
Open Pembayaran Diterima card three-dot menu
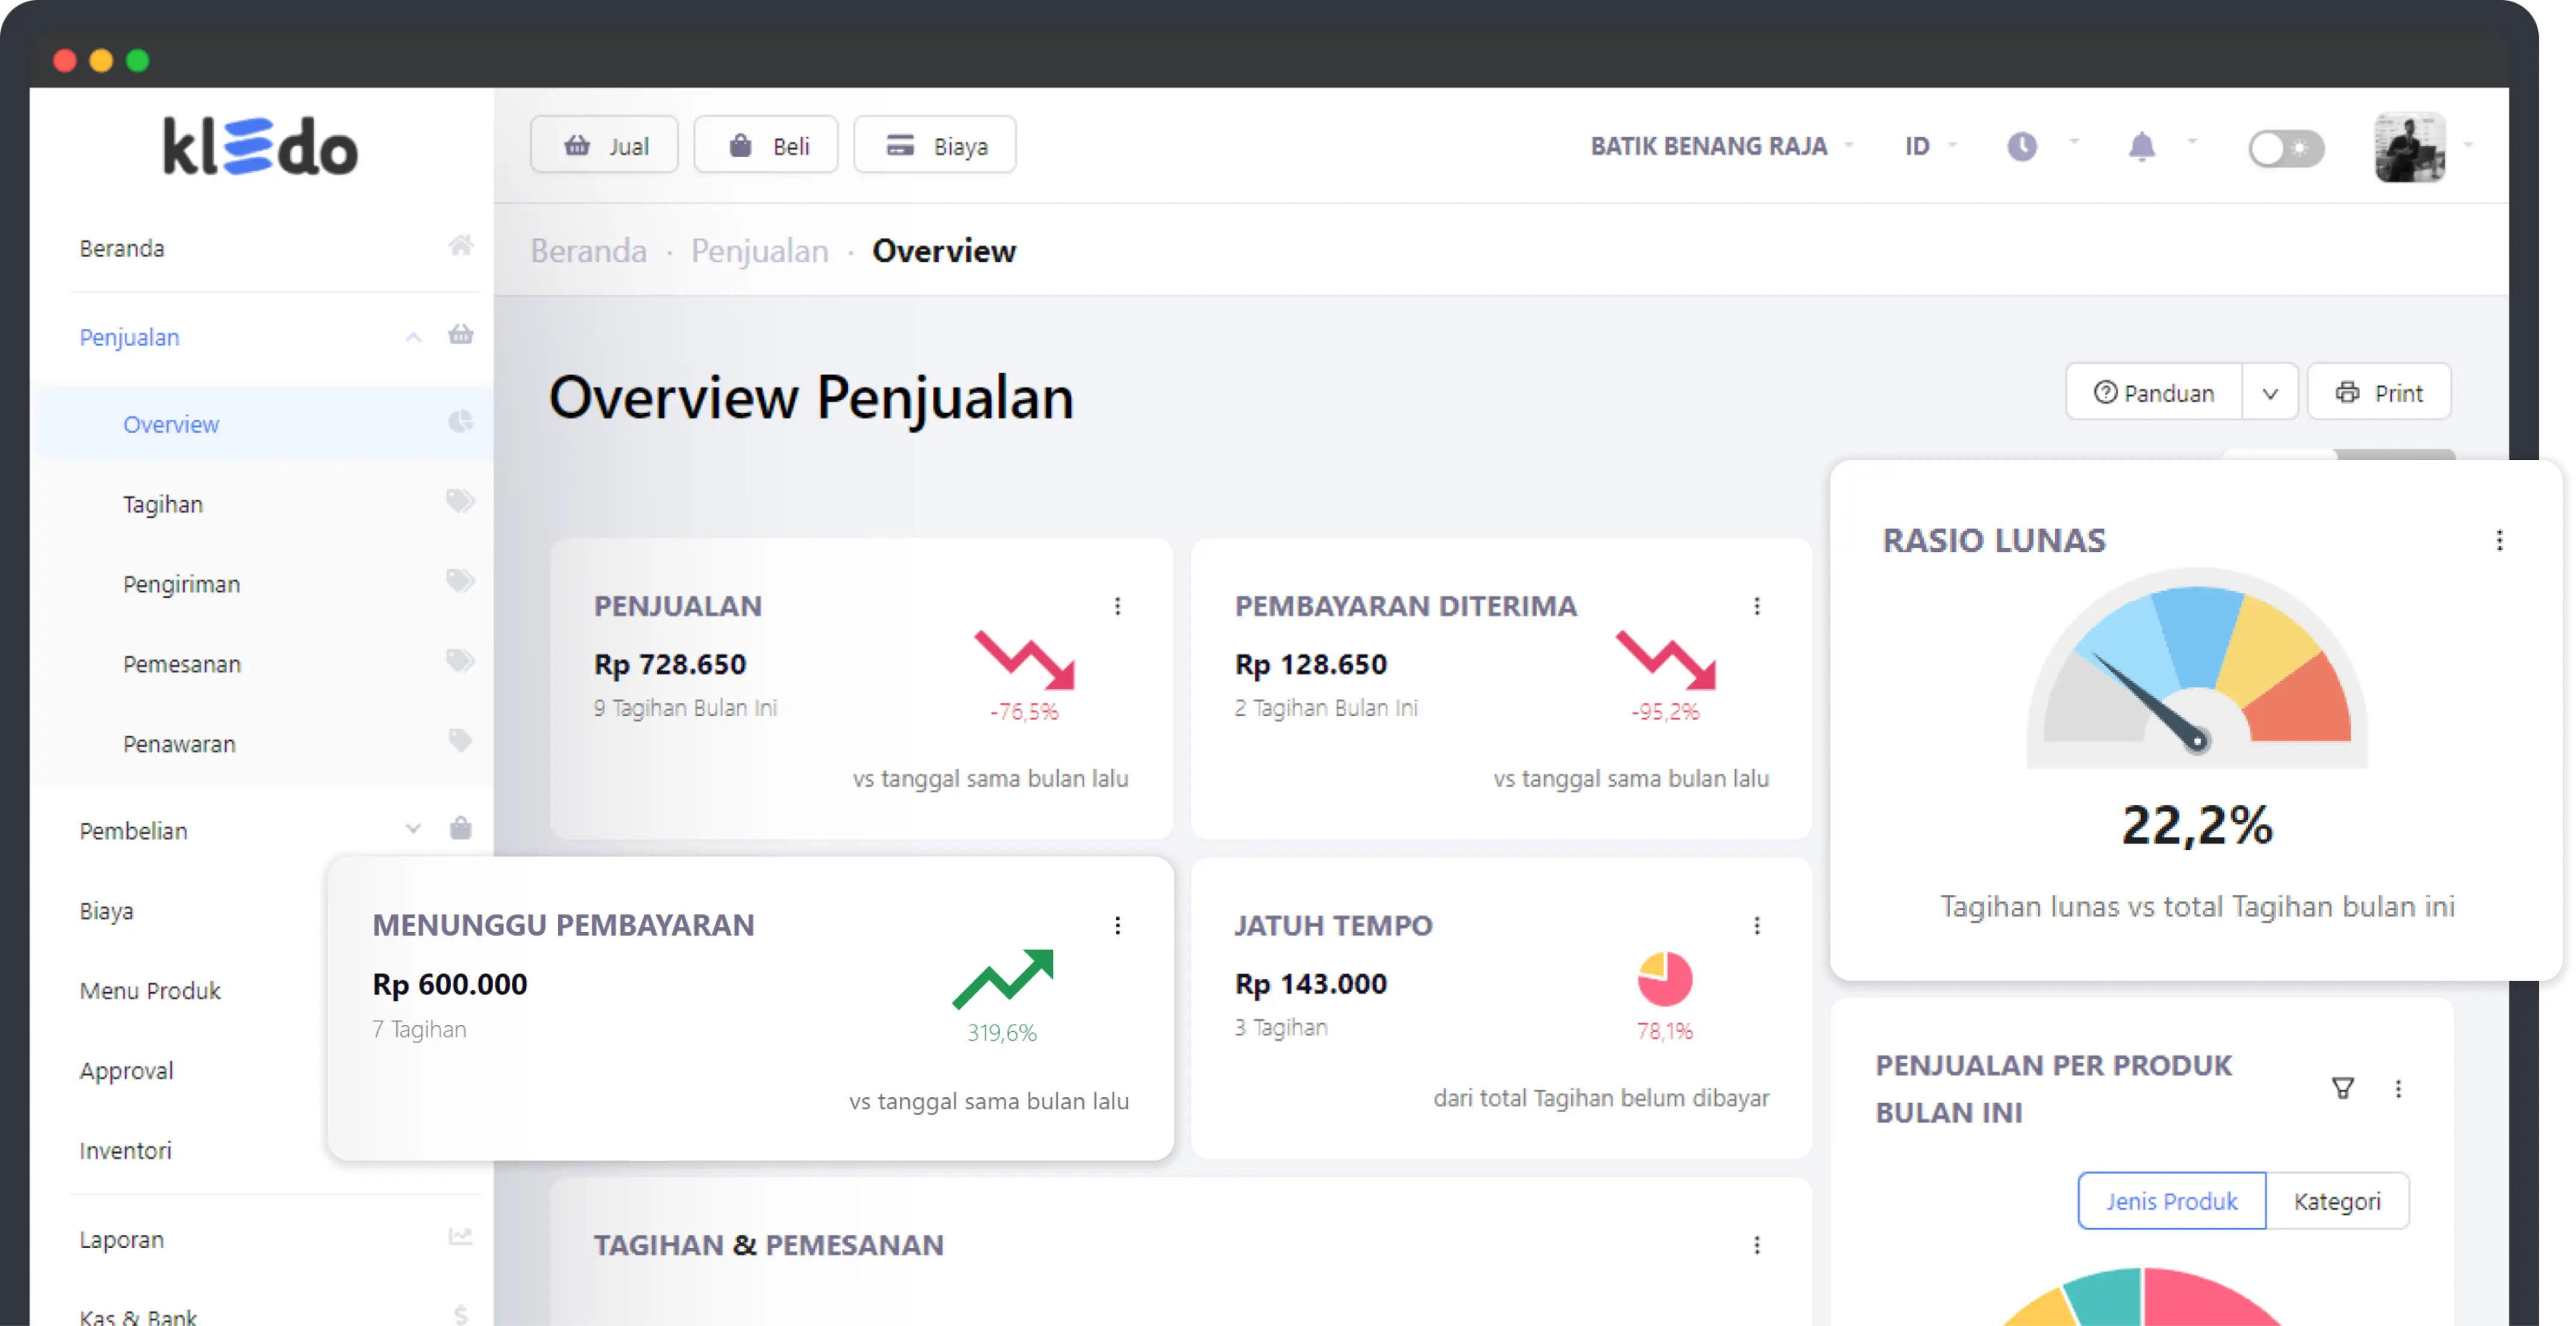pyautogui.click(x=1756, y=606)
